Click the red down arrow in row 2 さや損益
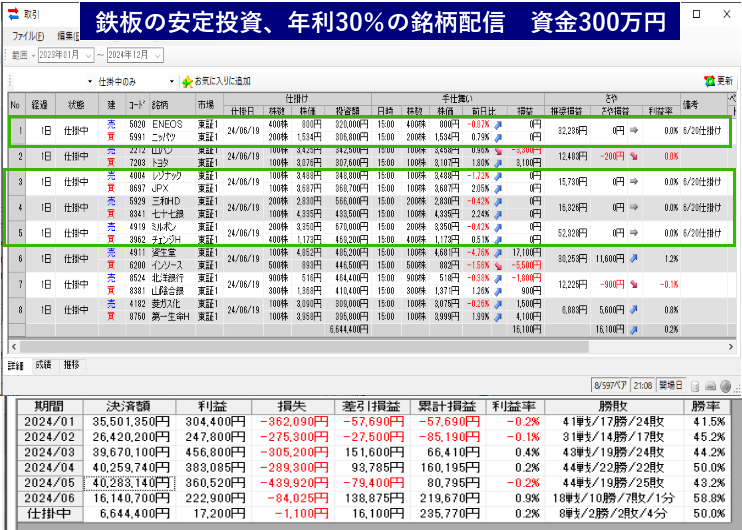This screenshot has width=742, height=530. pyautogui.click(x=633, y=157)
